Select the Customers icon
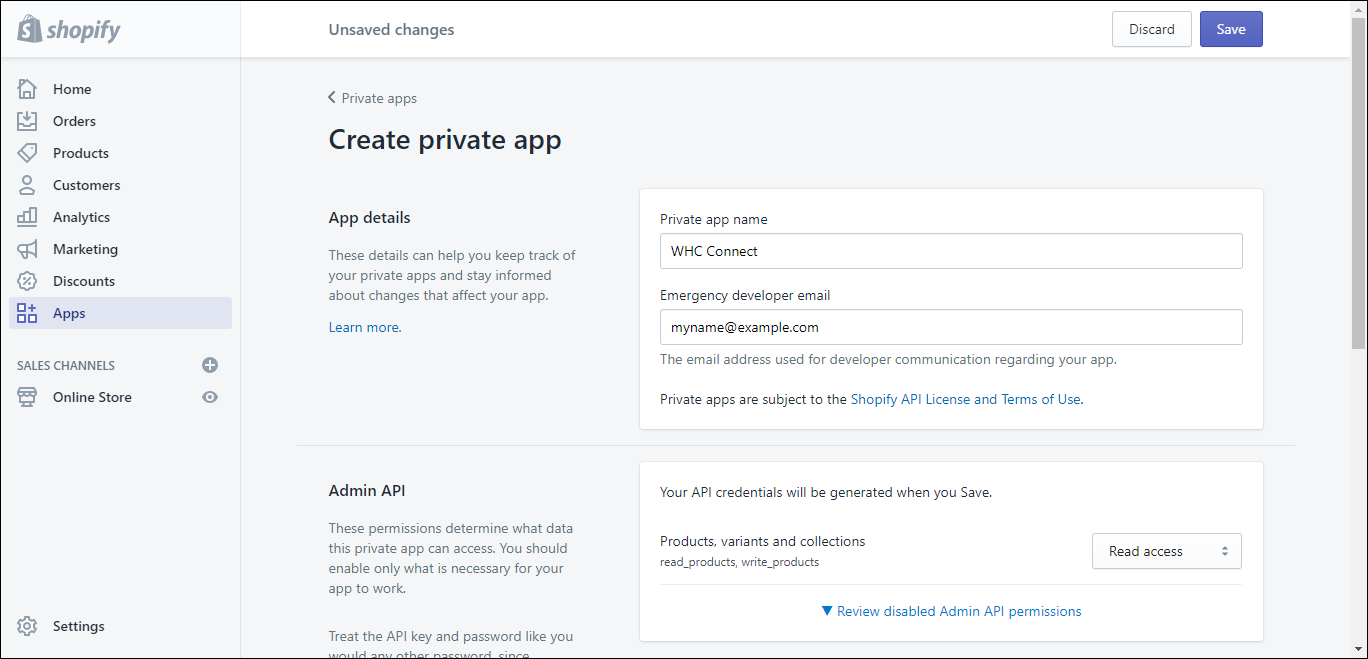1368x659 pixels. (x=27, y=184)
